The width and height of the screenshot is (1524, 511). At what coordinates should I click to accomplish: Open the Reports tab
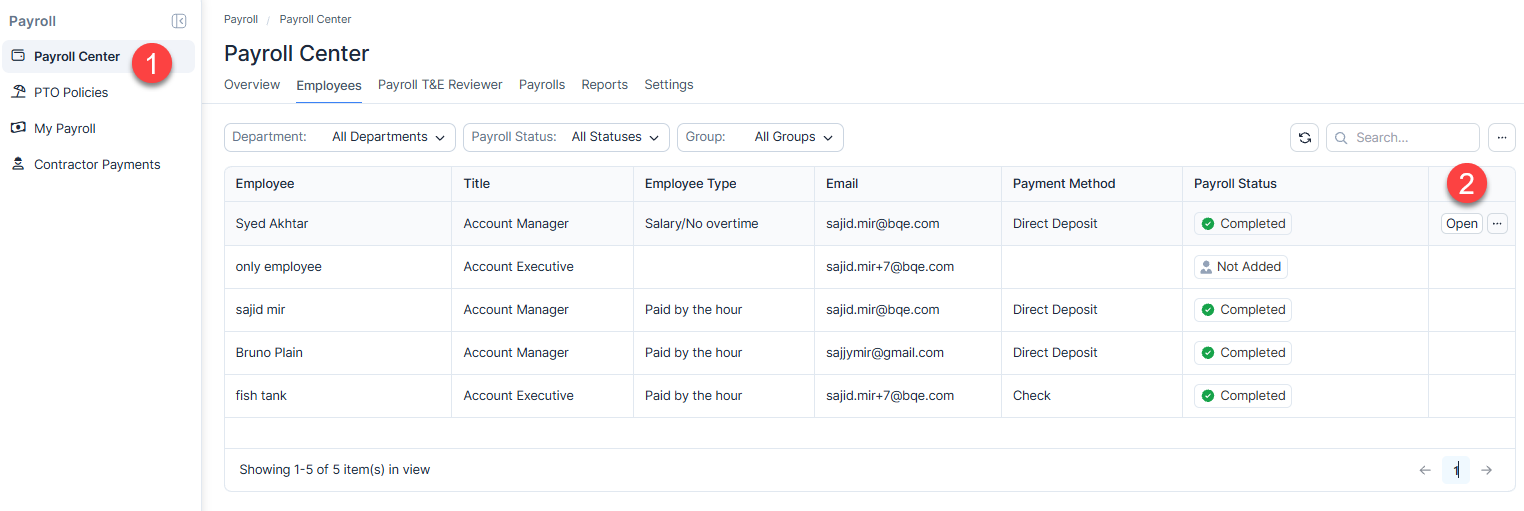click(605, 85)
